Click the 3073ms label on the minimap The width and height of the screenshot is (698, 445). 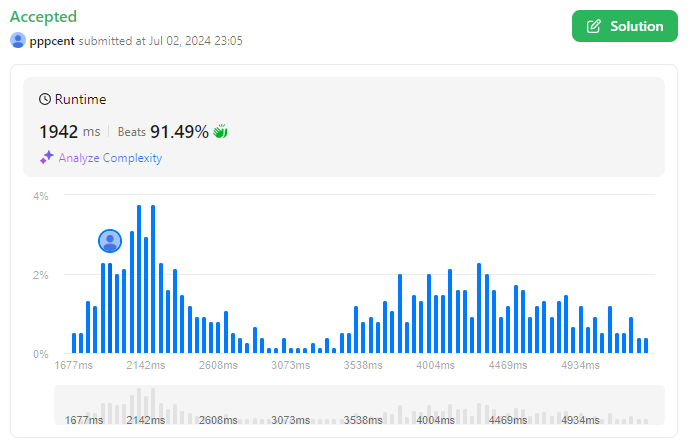point(290,420)
